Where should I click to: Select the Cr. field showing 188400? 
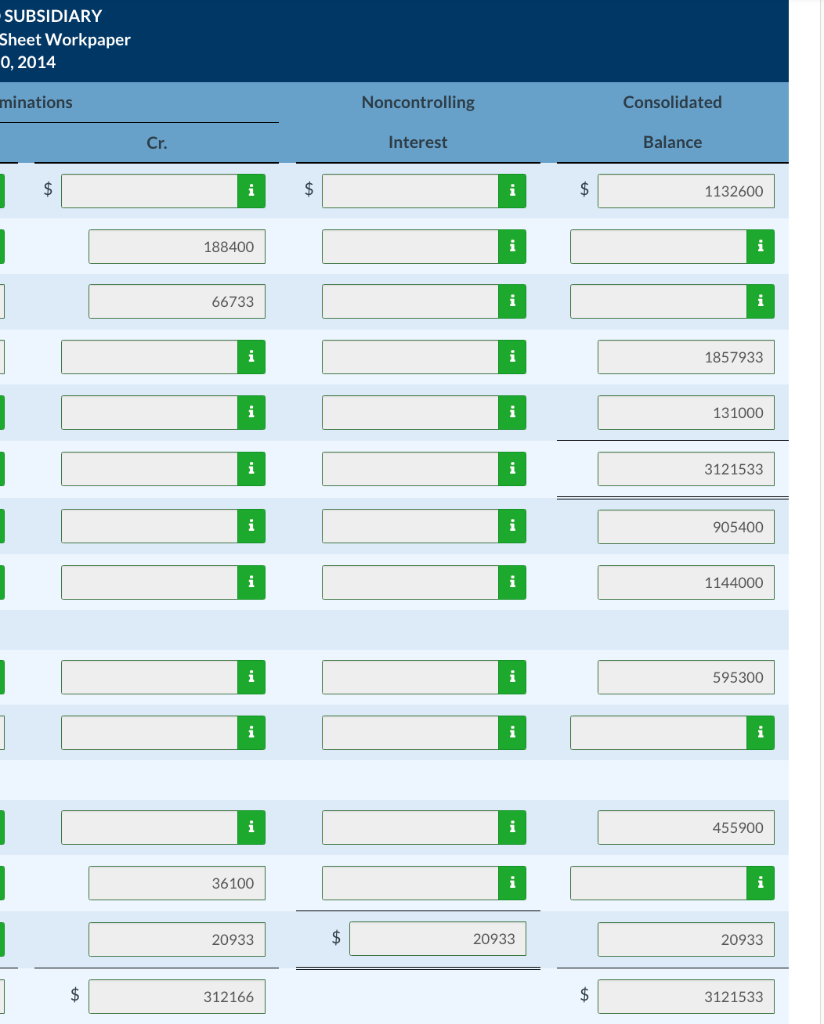tap(177, 246)
